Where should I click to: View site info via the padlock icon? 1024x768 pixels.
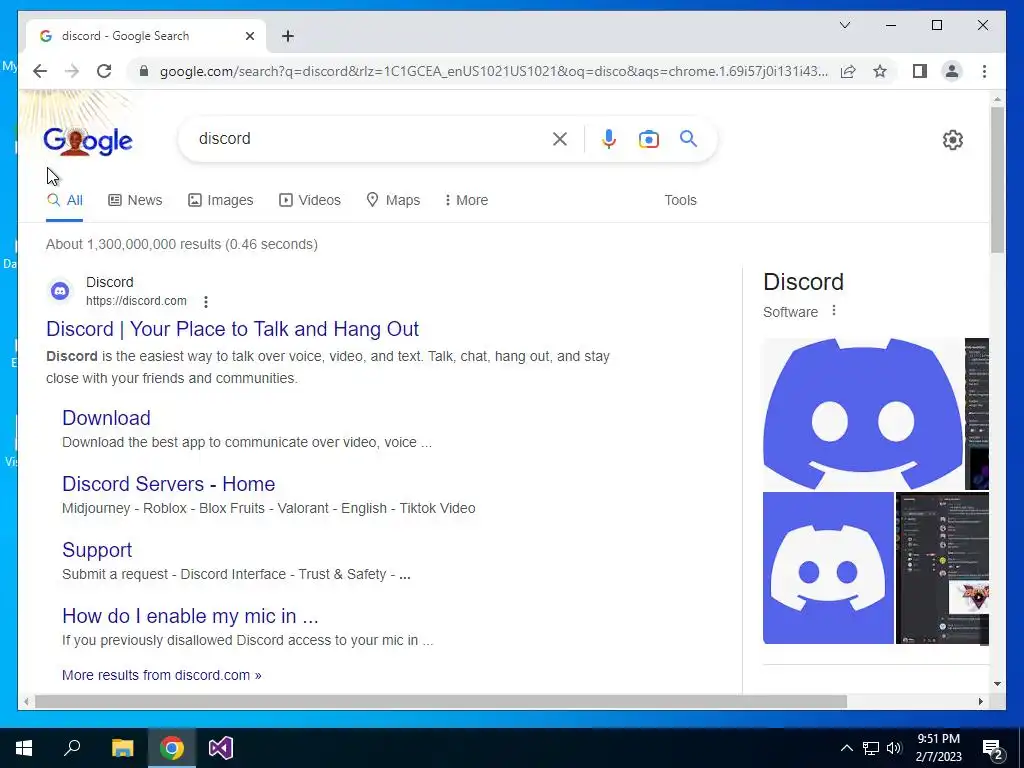(144, 71)
